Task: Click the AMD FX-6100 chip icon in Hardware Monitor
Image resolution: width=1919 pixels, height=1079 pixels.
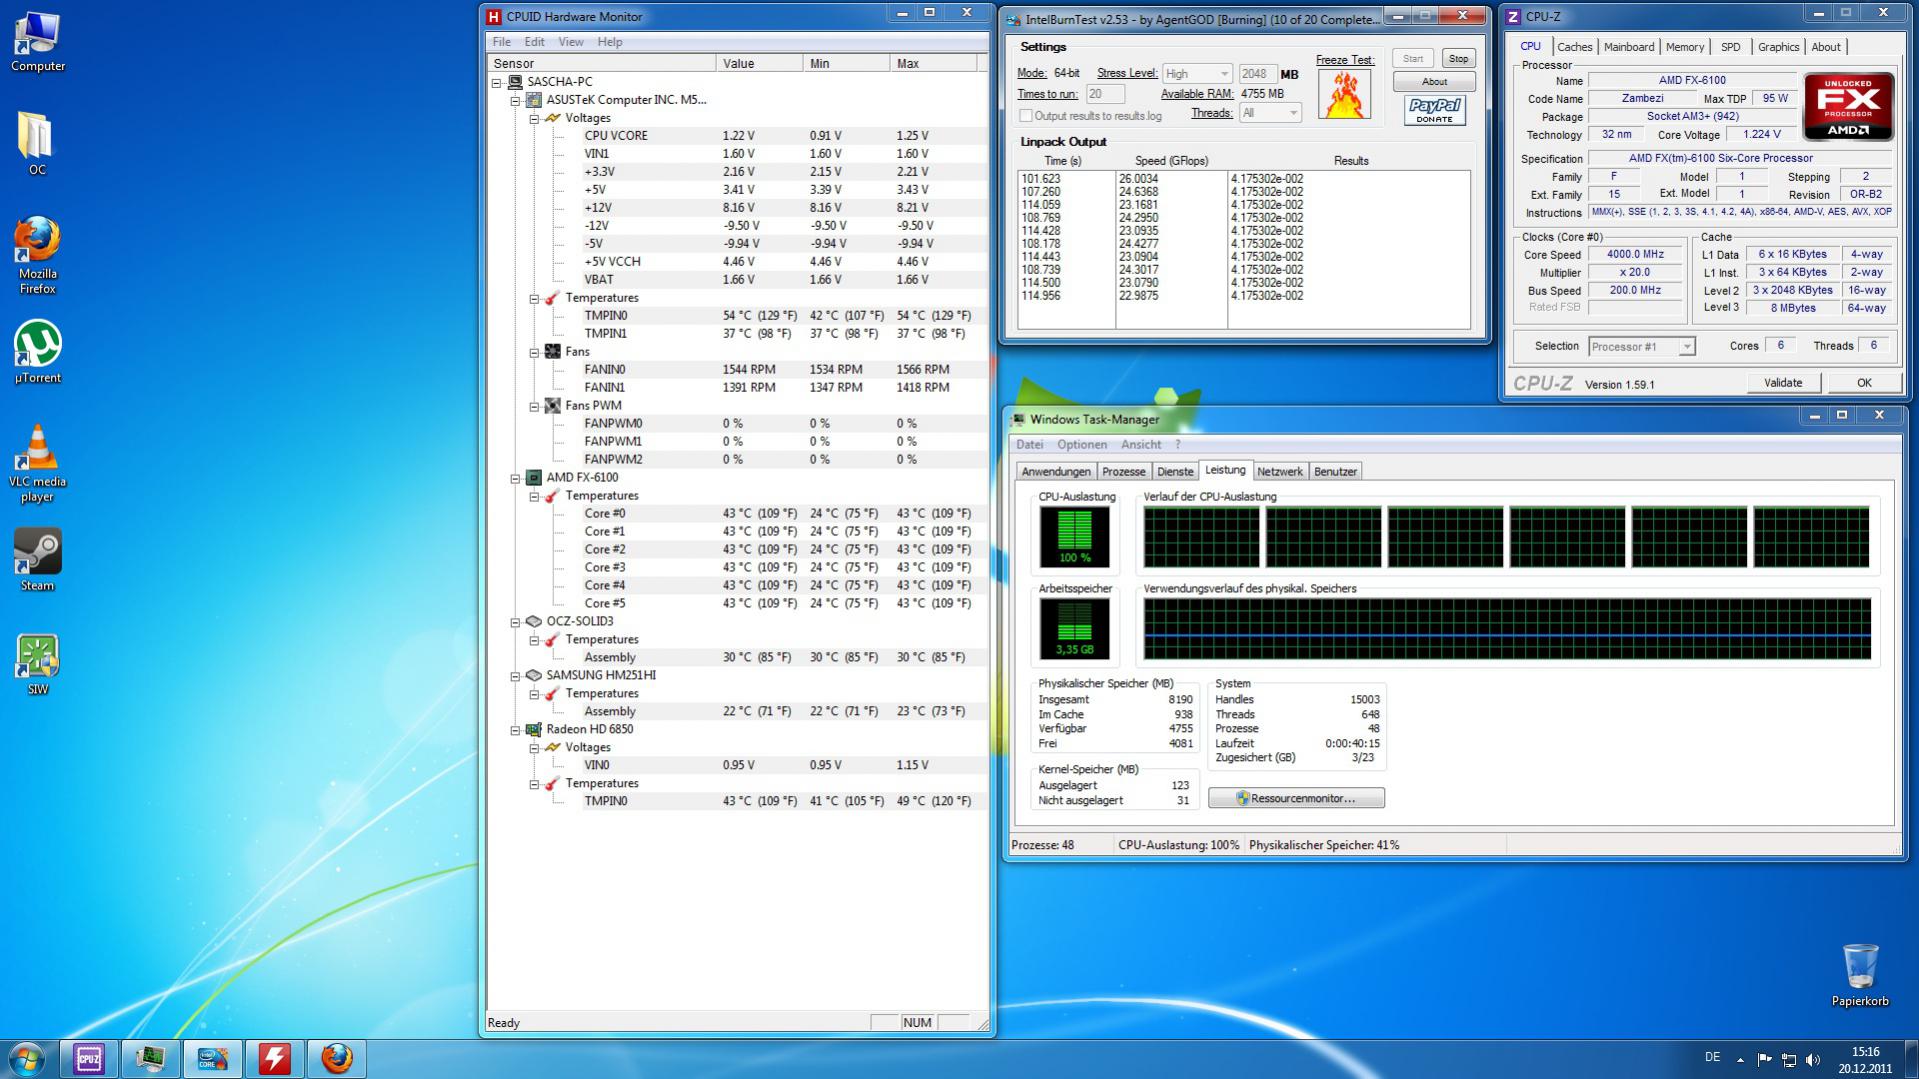Action: click(x=534, y=477)
